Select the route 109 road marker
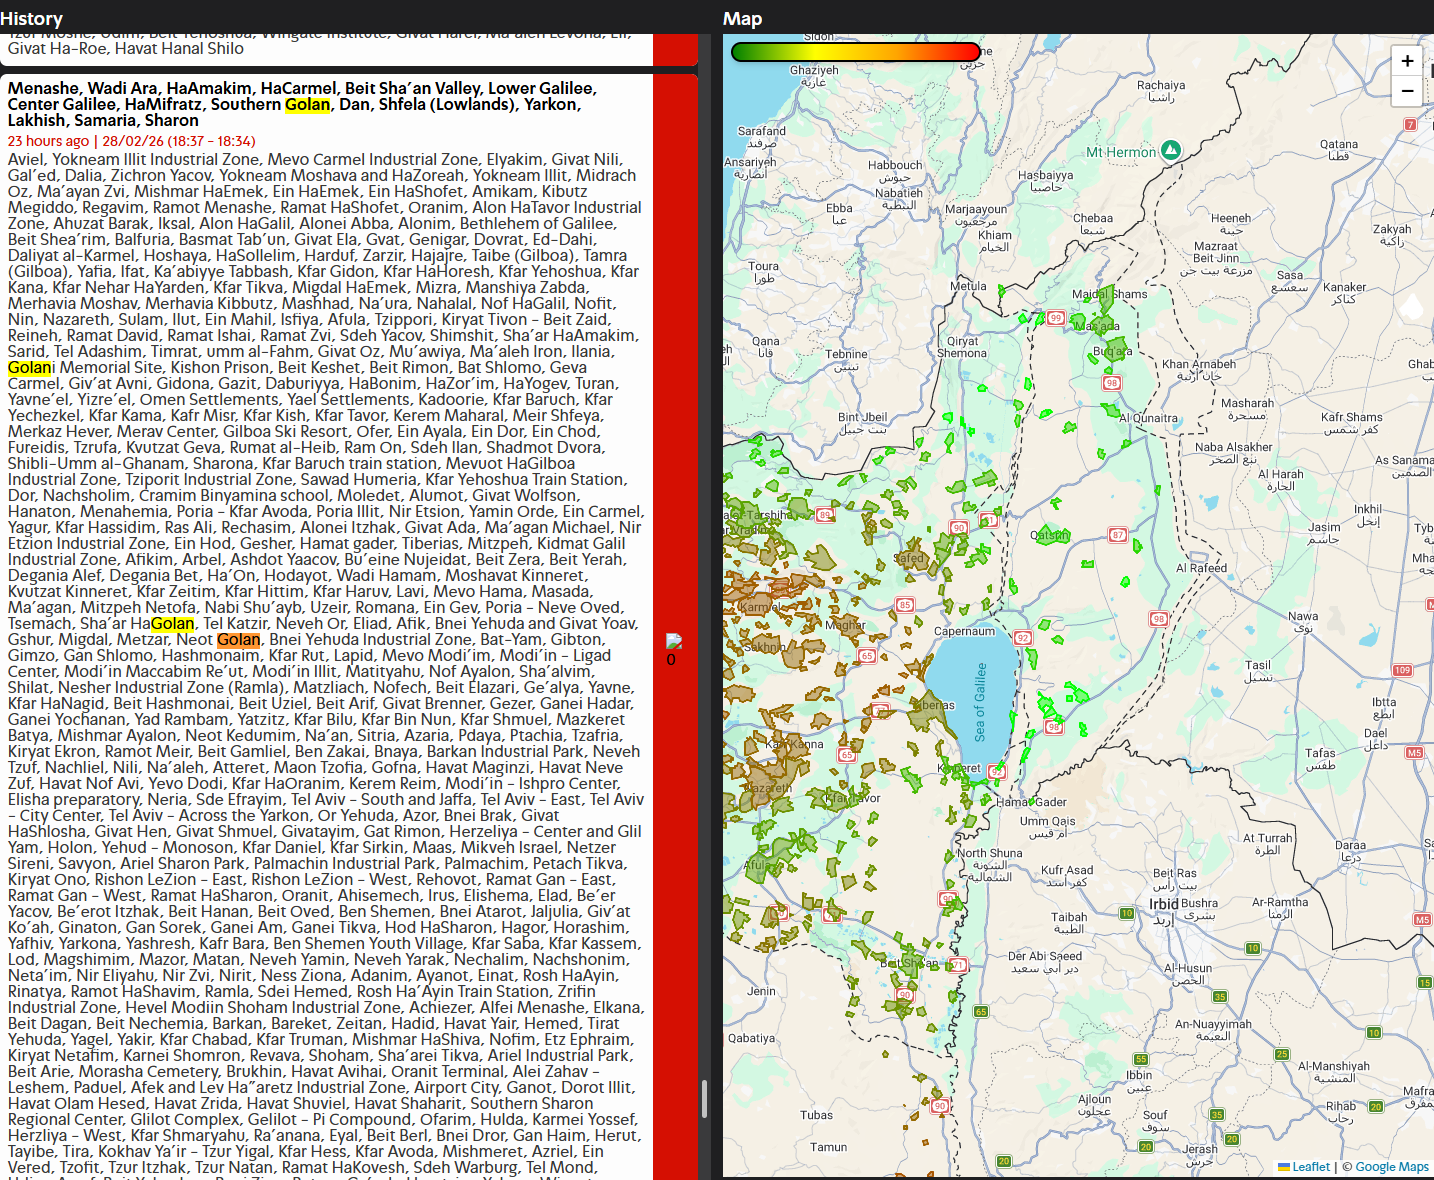This screenshot has width=1434, height=1180. click(1402, 670)
